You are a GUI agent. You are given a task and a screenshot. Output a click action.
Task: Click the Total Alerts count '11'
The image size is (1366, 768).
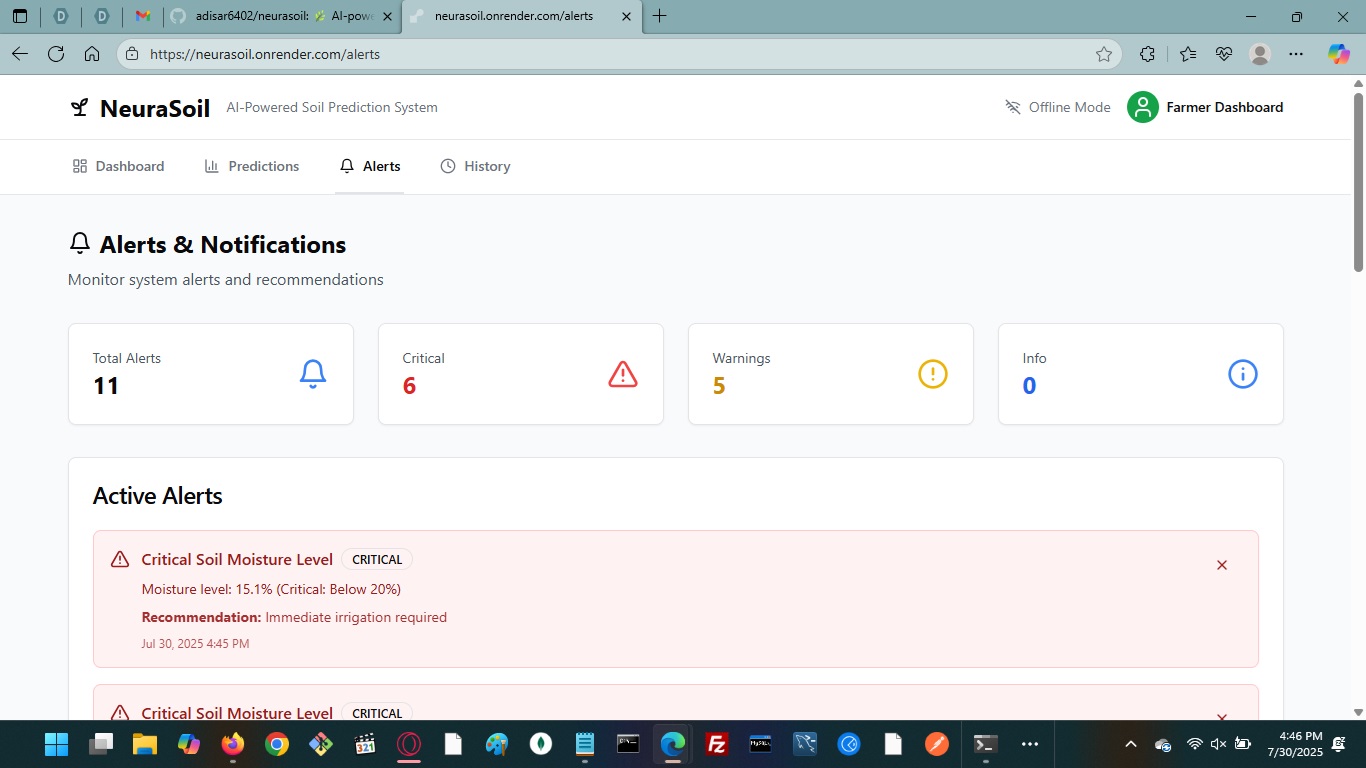pos(106,386)
